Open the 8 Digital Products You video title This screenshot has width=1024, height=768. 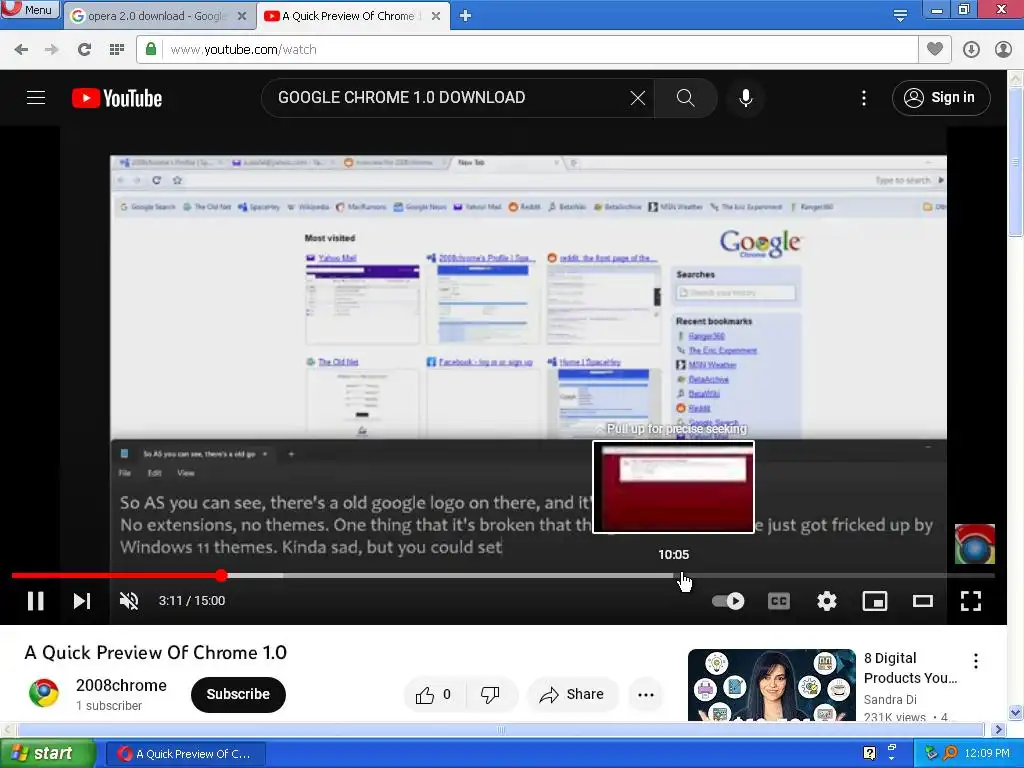[910, 668]
